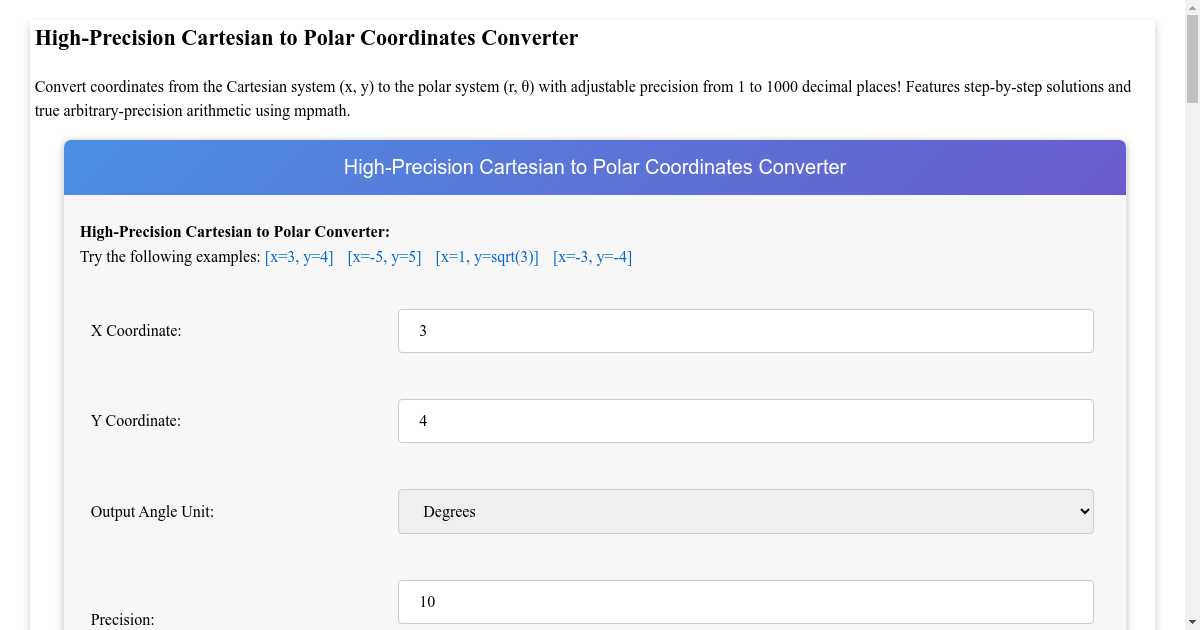Click the "Output Angle Unit:" label

point(152,512)
